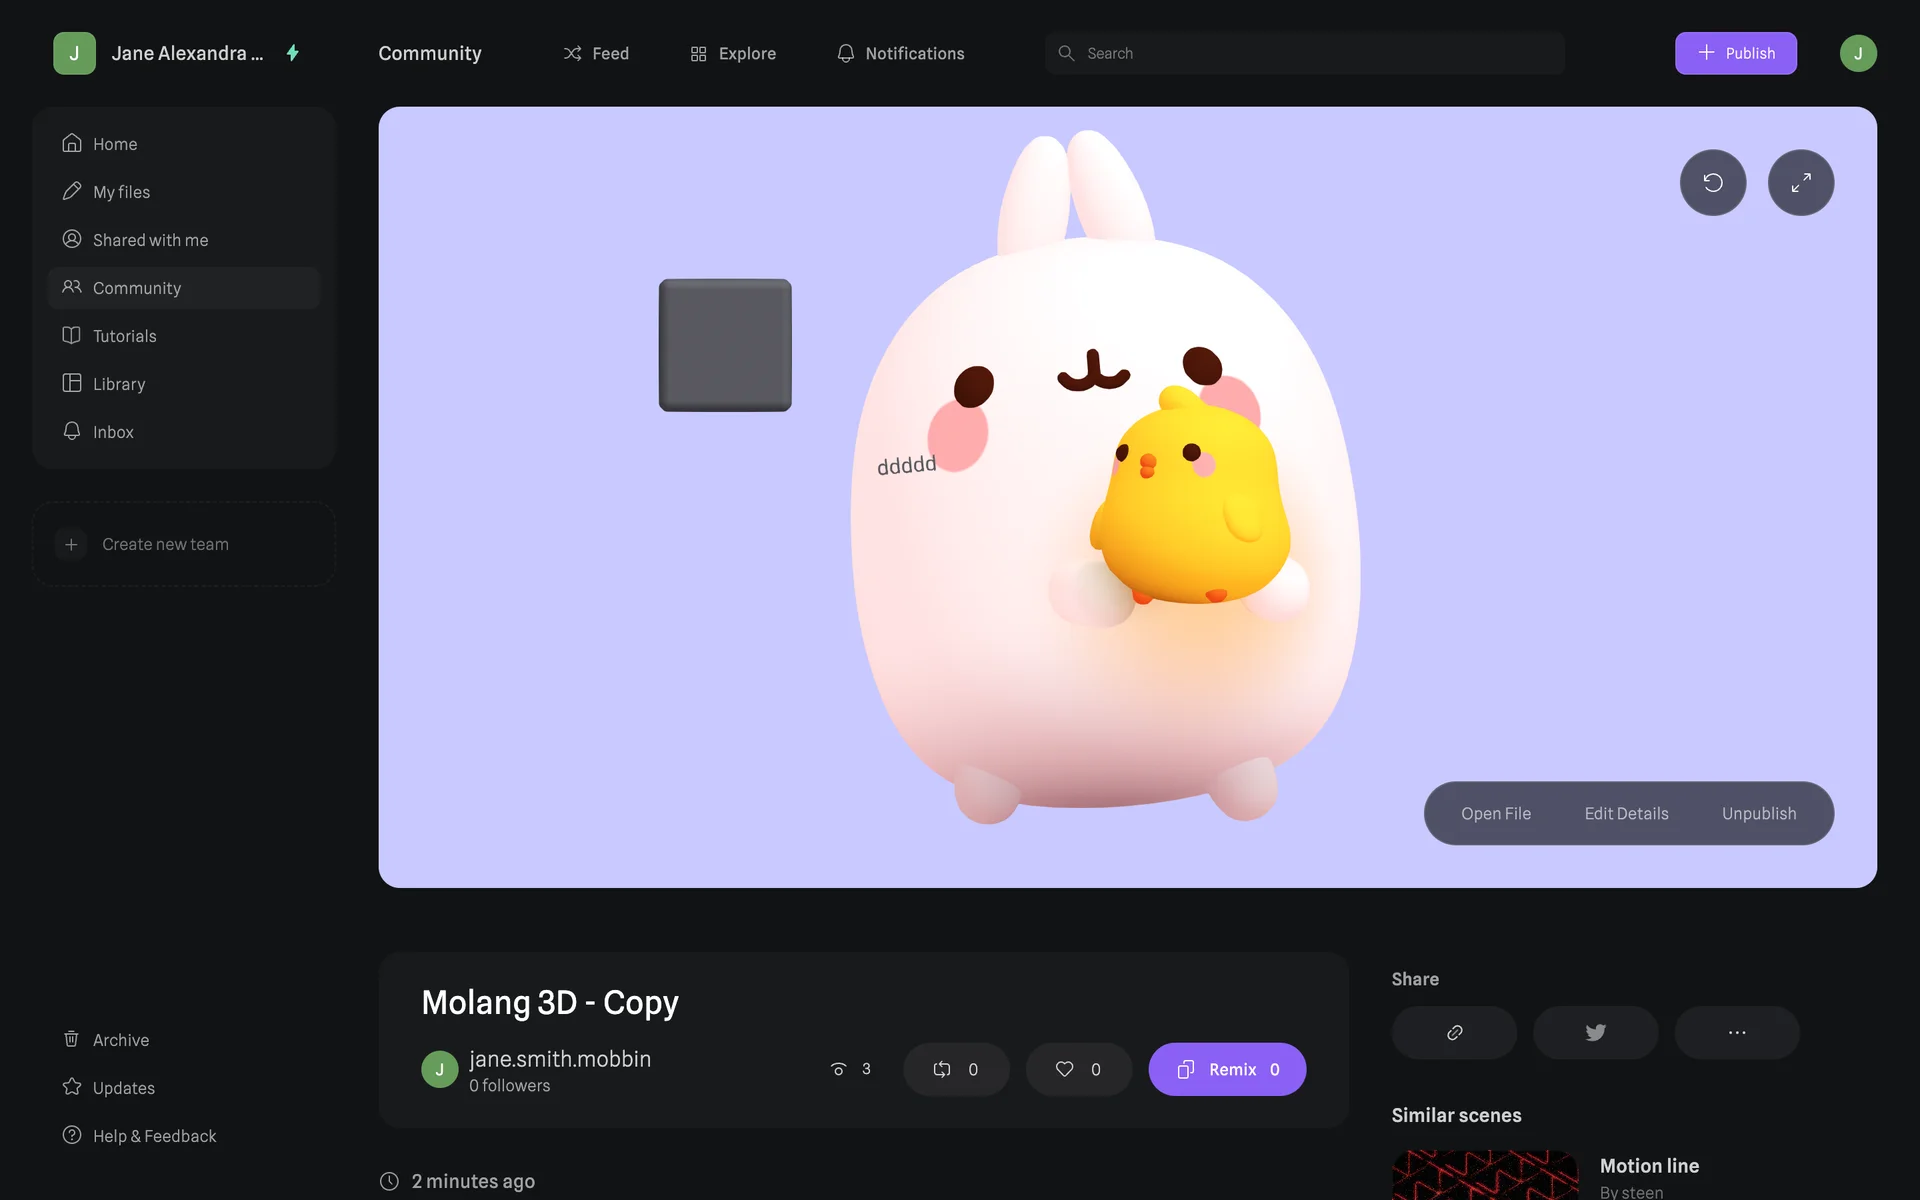The width and height of the screenshot is (1920, 1200).
Task: Click the Unpublish button
Action: [1758, 813]
